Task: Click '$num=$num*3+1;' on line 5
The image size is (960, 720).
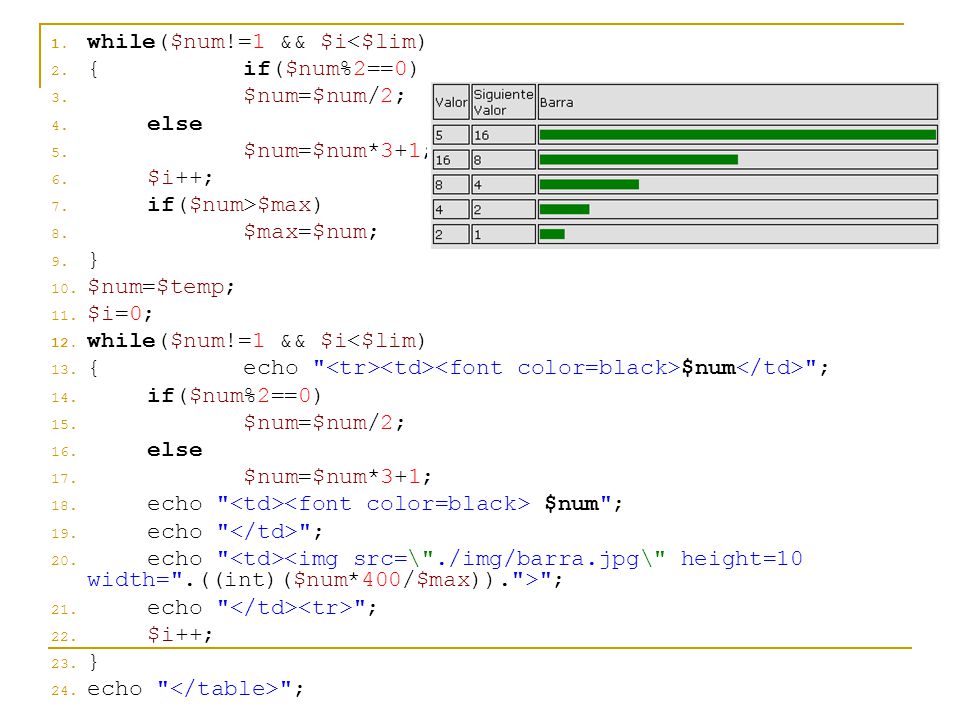Action: coord(337,151)
